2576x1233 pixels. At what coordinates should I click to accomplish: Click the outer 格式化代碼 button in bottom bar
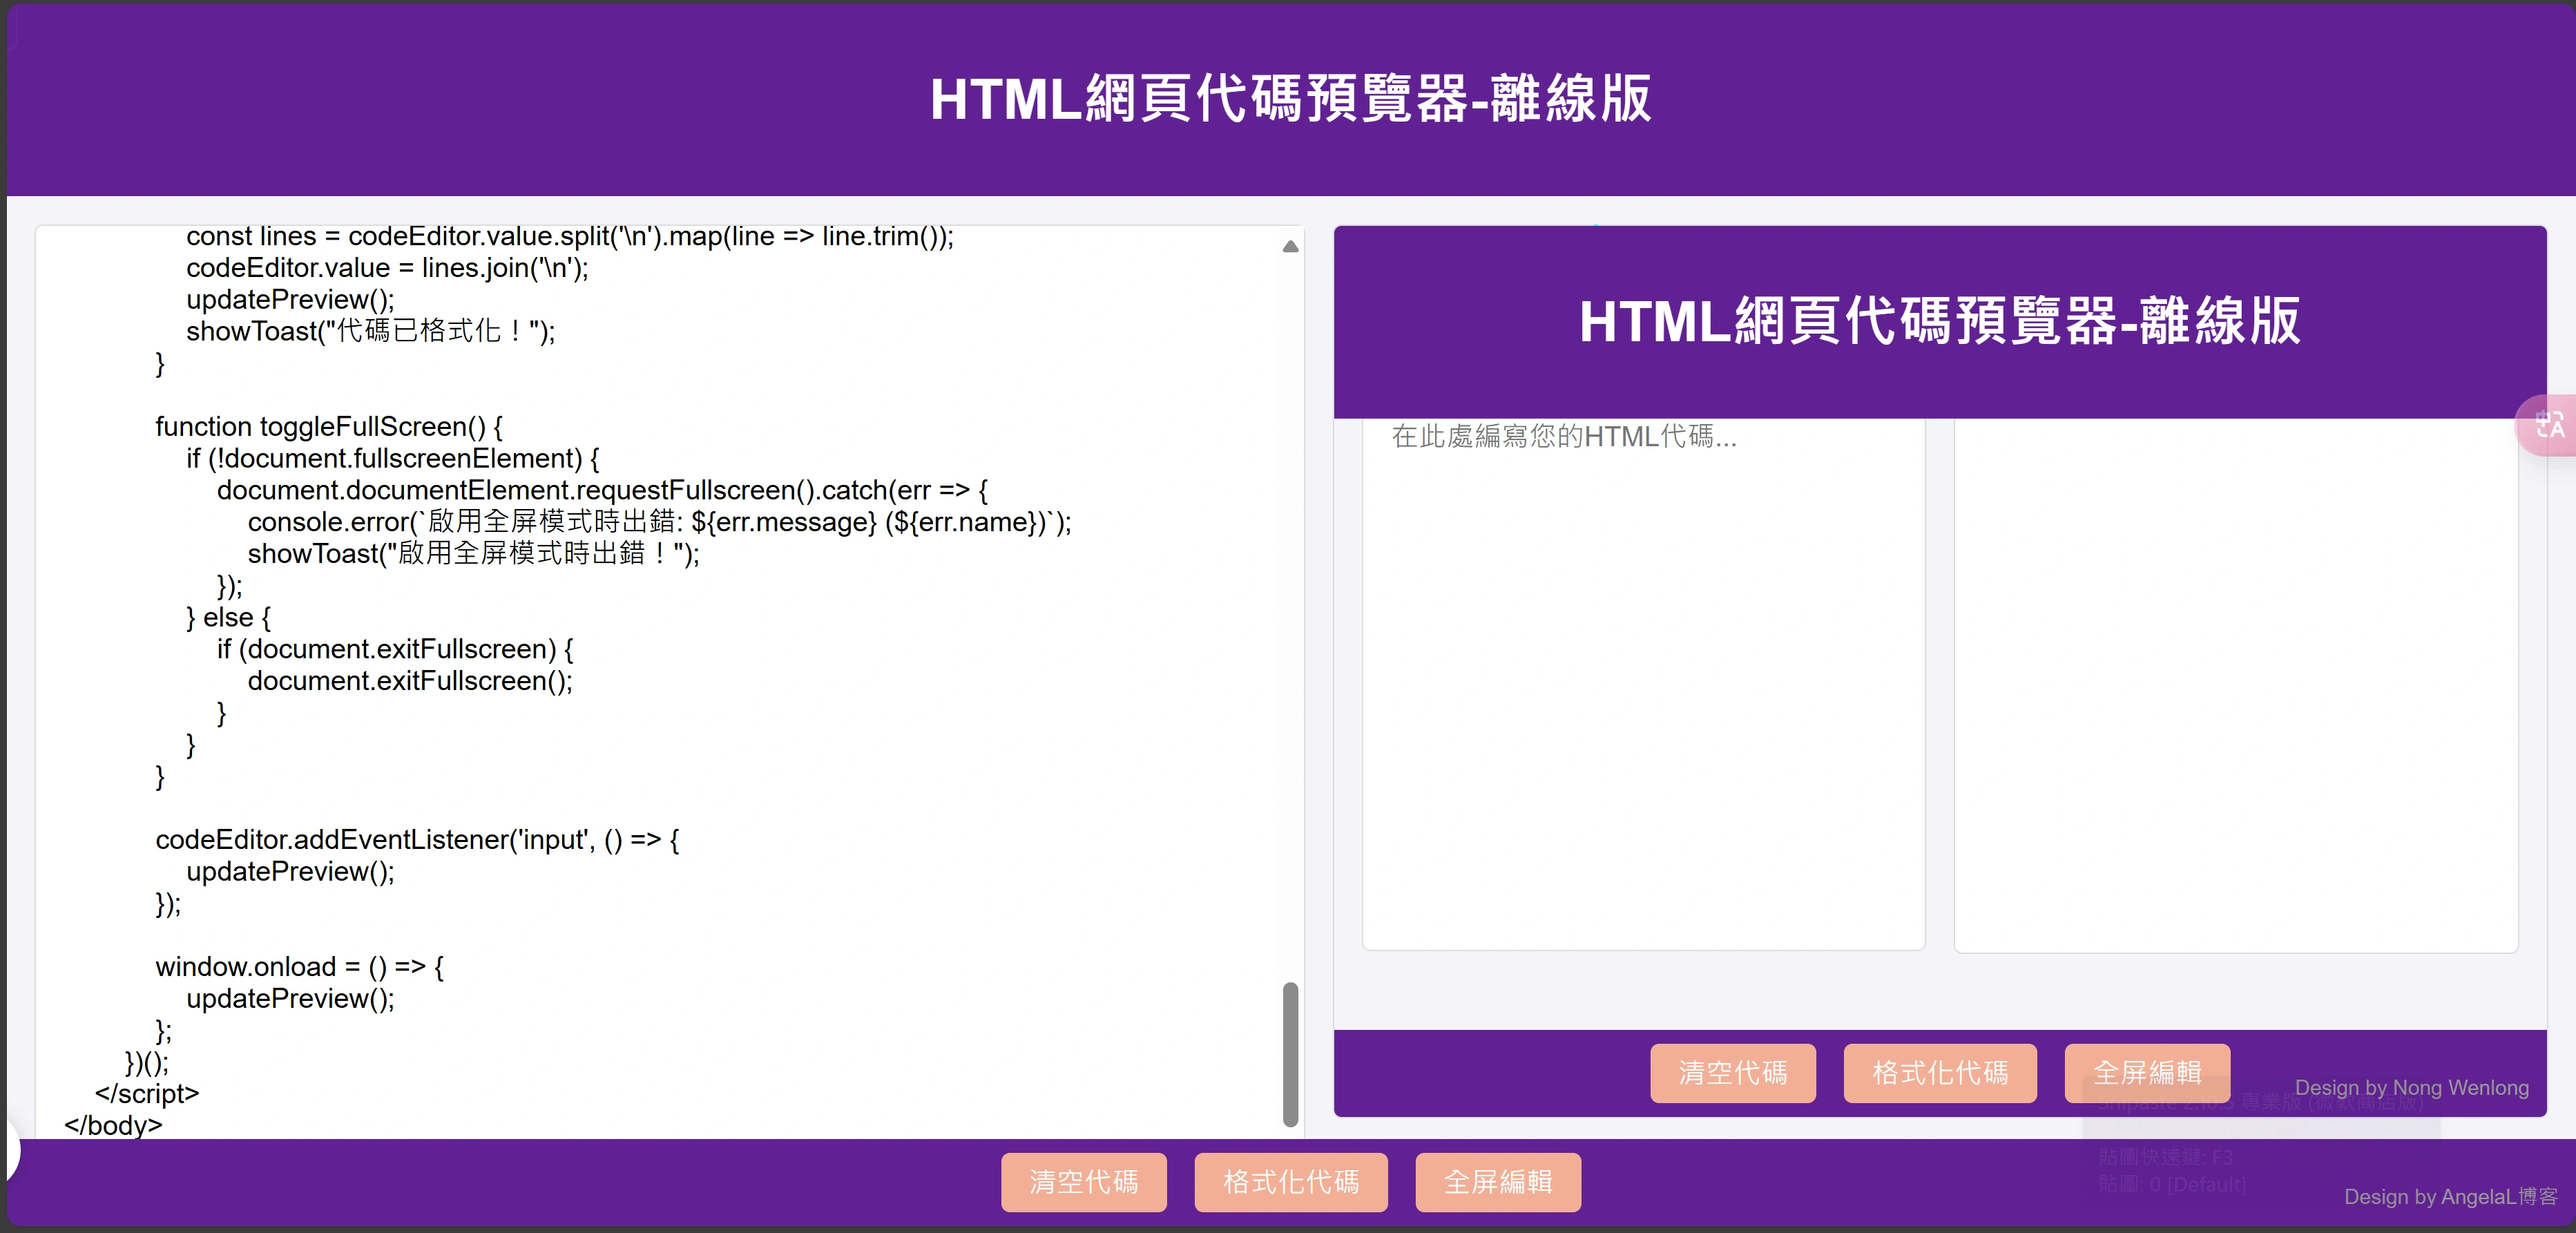(x=1291, y=1182)
